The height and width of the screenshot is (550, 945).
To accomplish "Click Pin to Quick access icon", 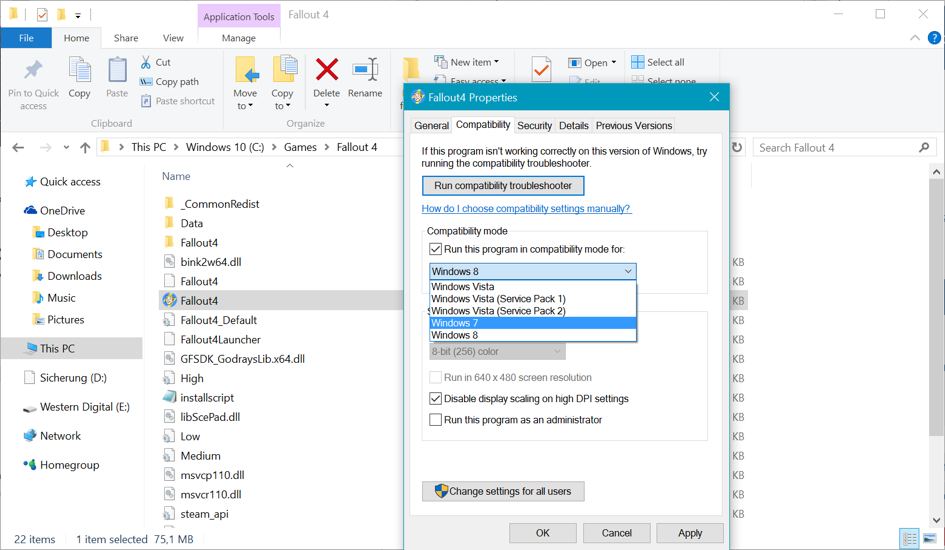I will click(33, 70).
